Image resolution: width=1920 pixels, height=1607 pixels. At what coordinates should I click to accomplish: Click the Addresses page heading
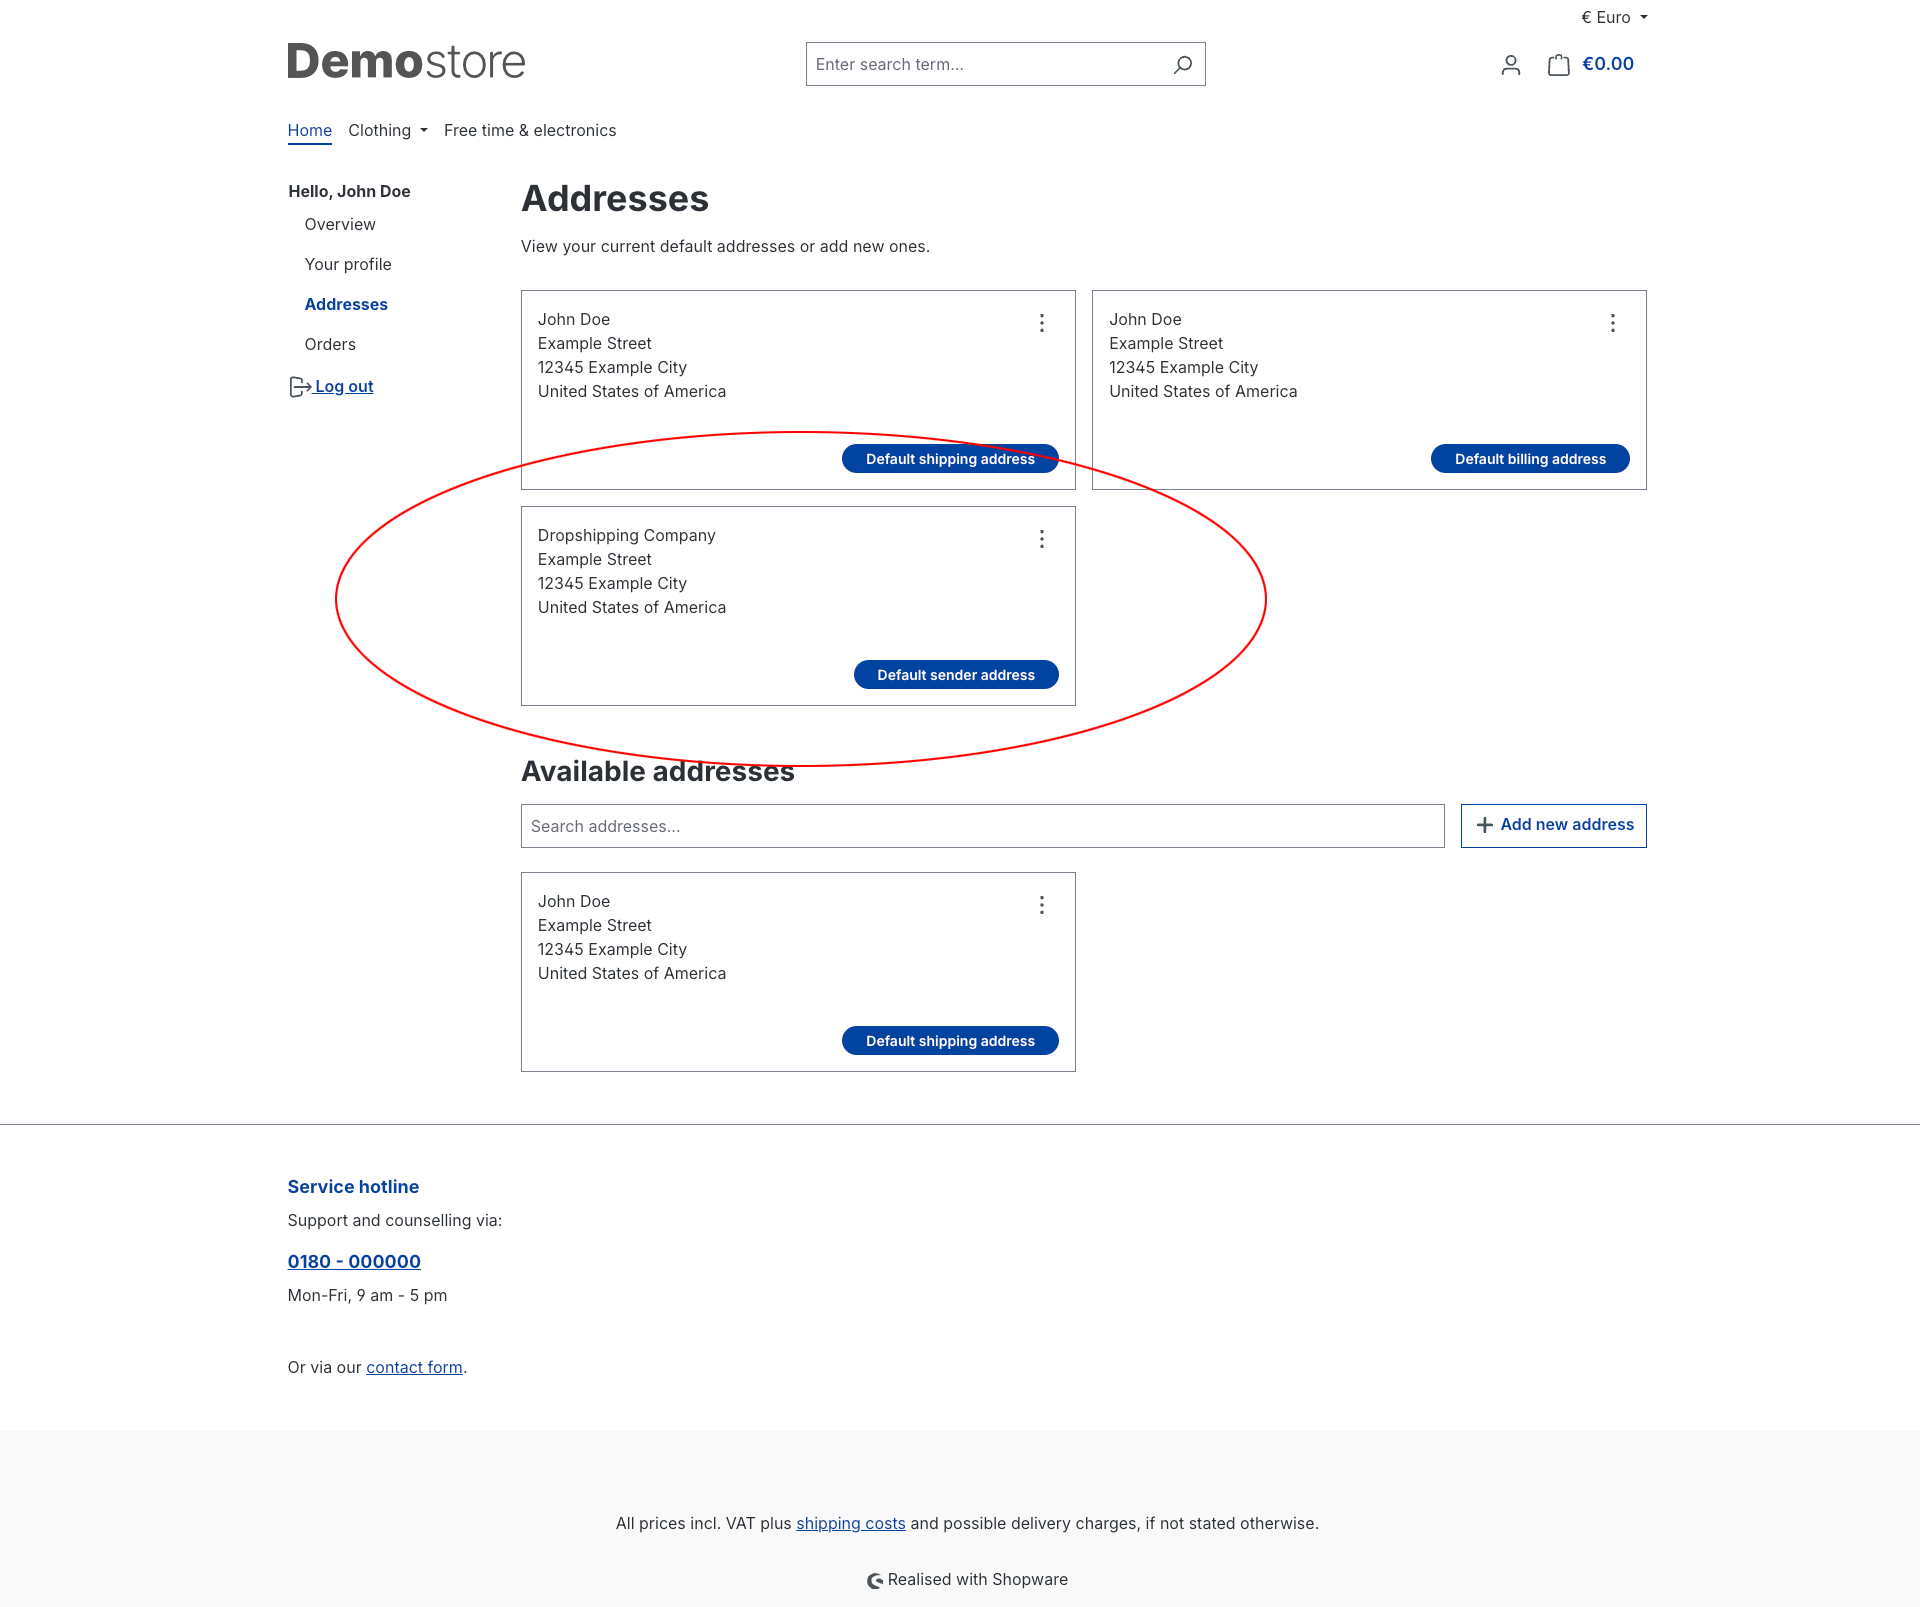pos(615,198)
